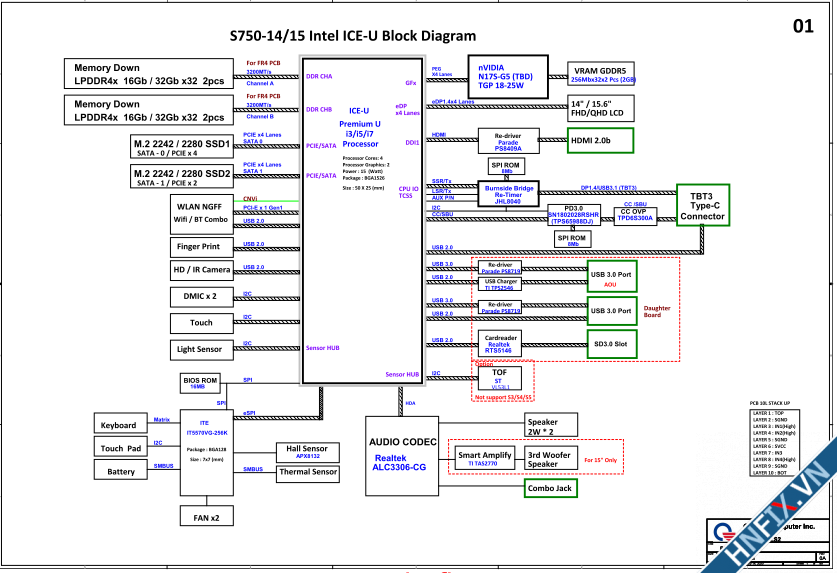Image resolution: width=837 pixels, height=573 pixels.
Task: Select the Combo Jack box
Action: 548,488
